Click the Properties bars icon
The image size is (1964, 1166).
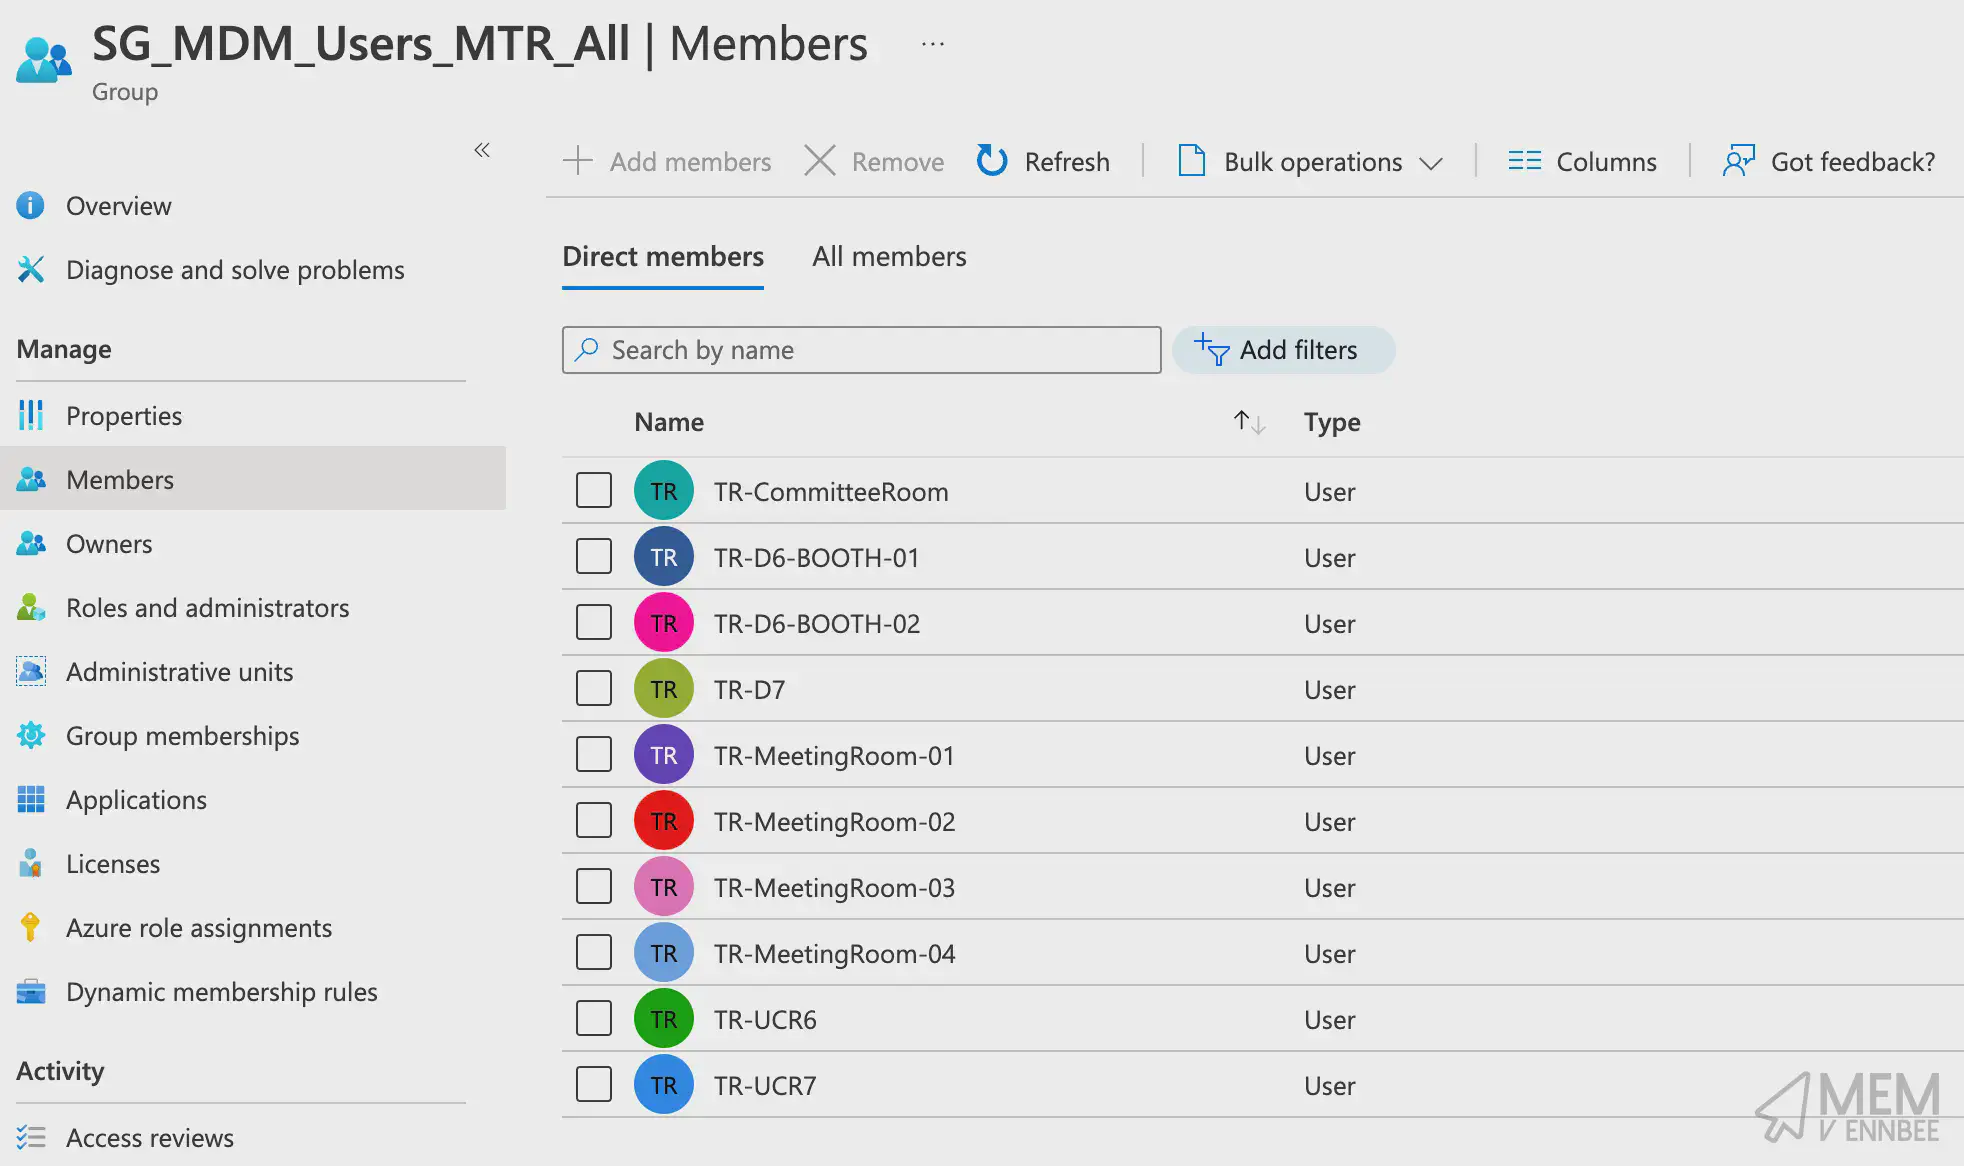tap(31, 415)
